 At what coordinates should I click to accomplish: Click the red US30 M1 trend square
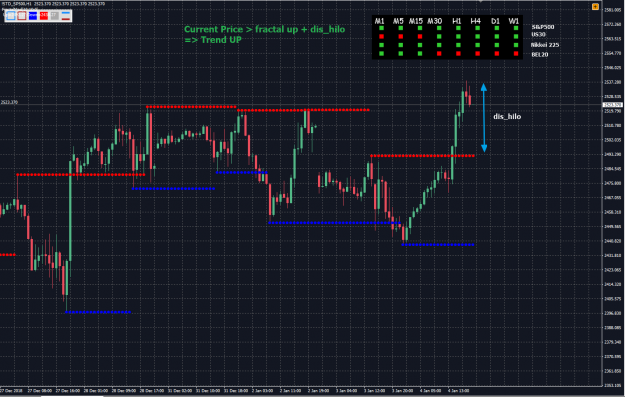(381, 37)
